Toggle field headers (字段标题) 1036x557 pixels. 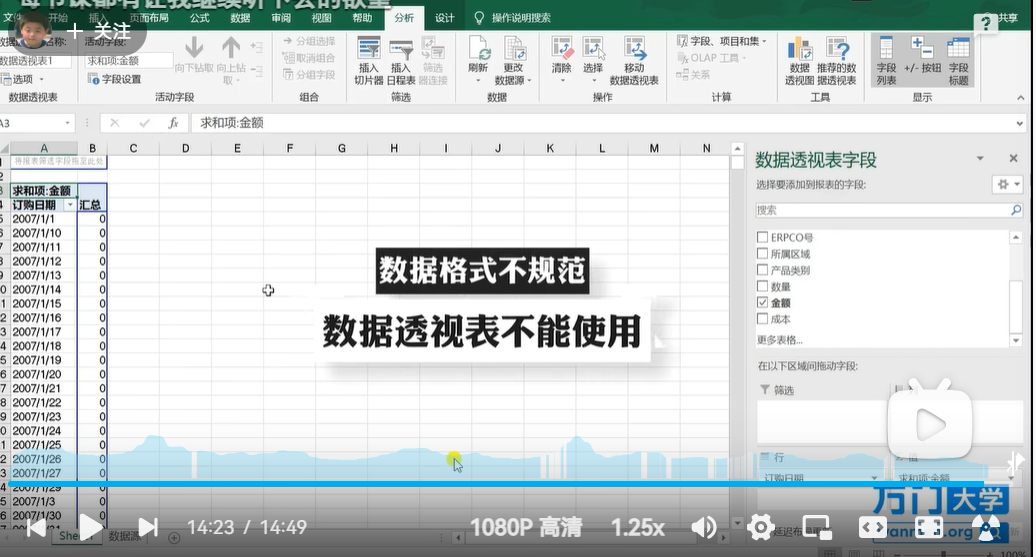pyautogui.click(x=959, y=61)
